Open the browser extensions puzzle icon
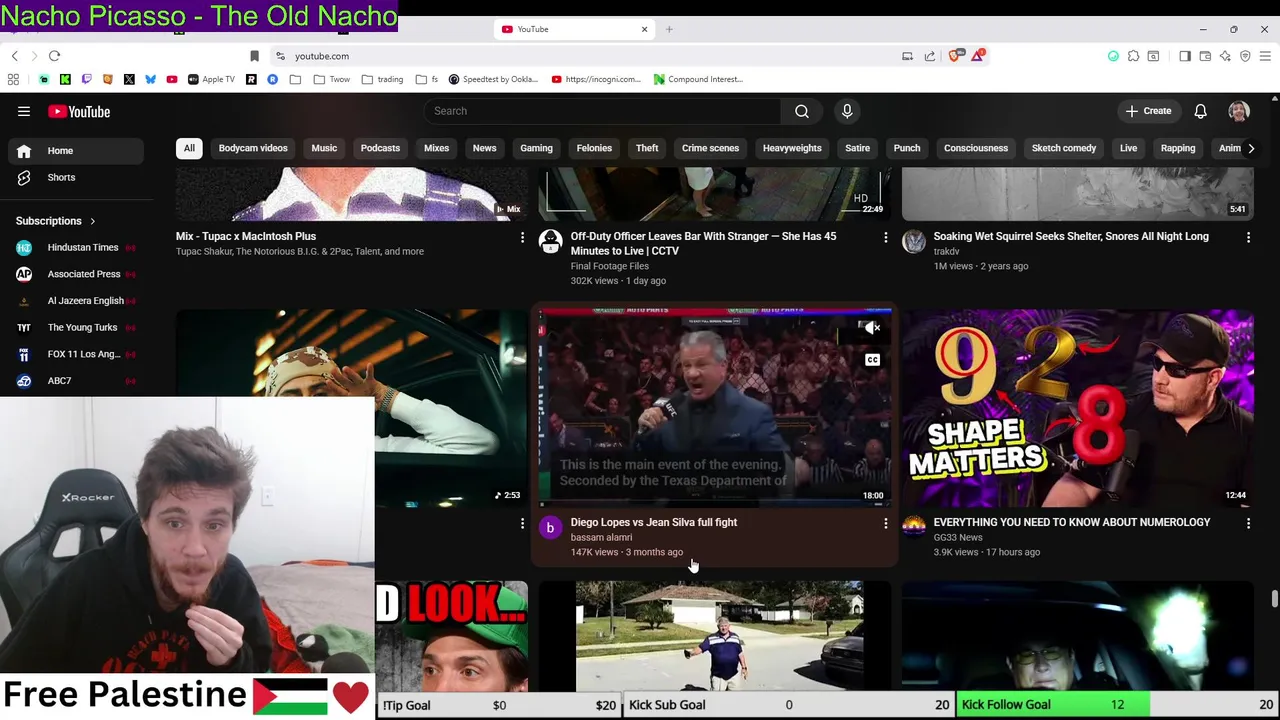Image resolution: width=1280 pixels, height=720 pixels. click(1133, 56)
